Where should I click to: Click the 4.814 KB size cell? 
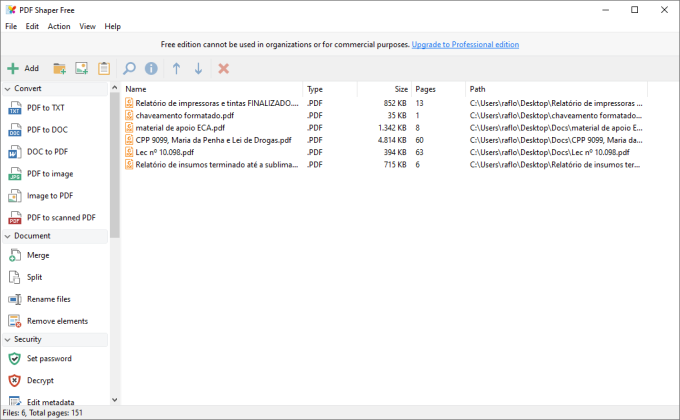pos(392,140)
